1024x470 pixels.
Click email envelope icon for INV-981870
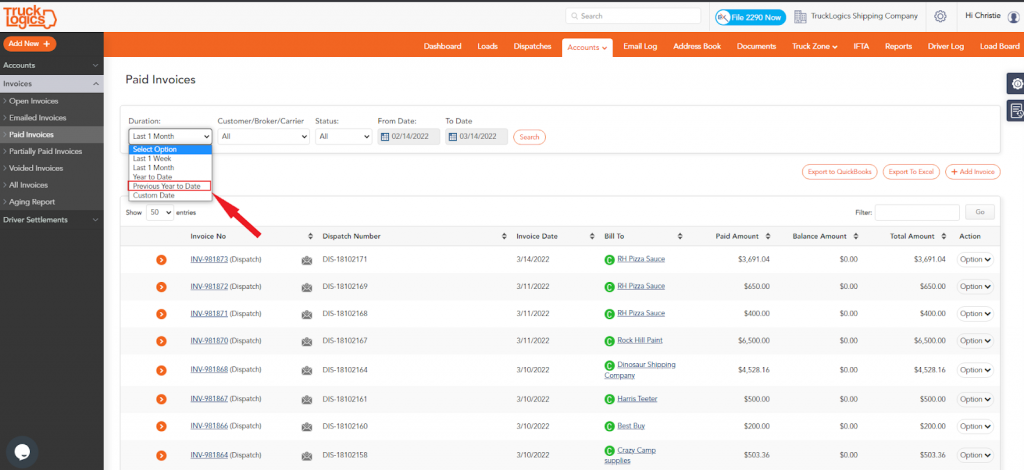(x=306, y=341)
